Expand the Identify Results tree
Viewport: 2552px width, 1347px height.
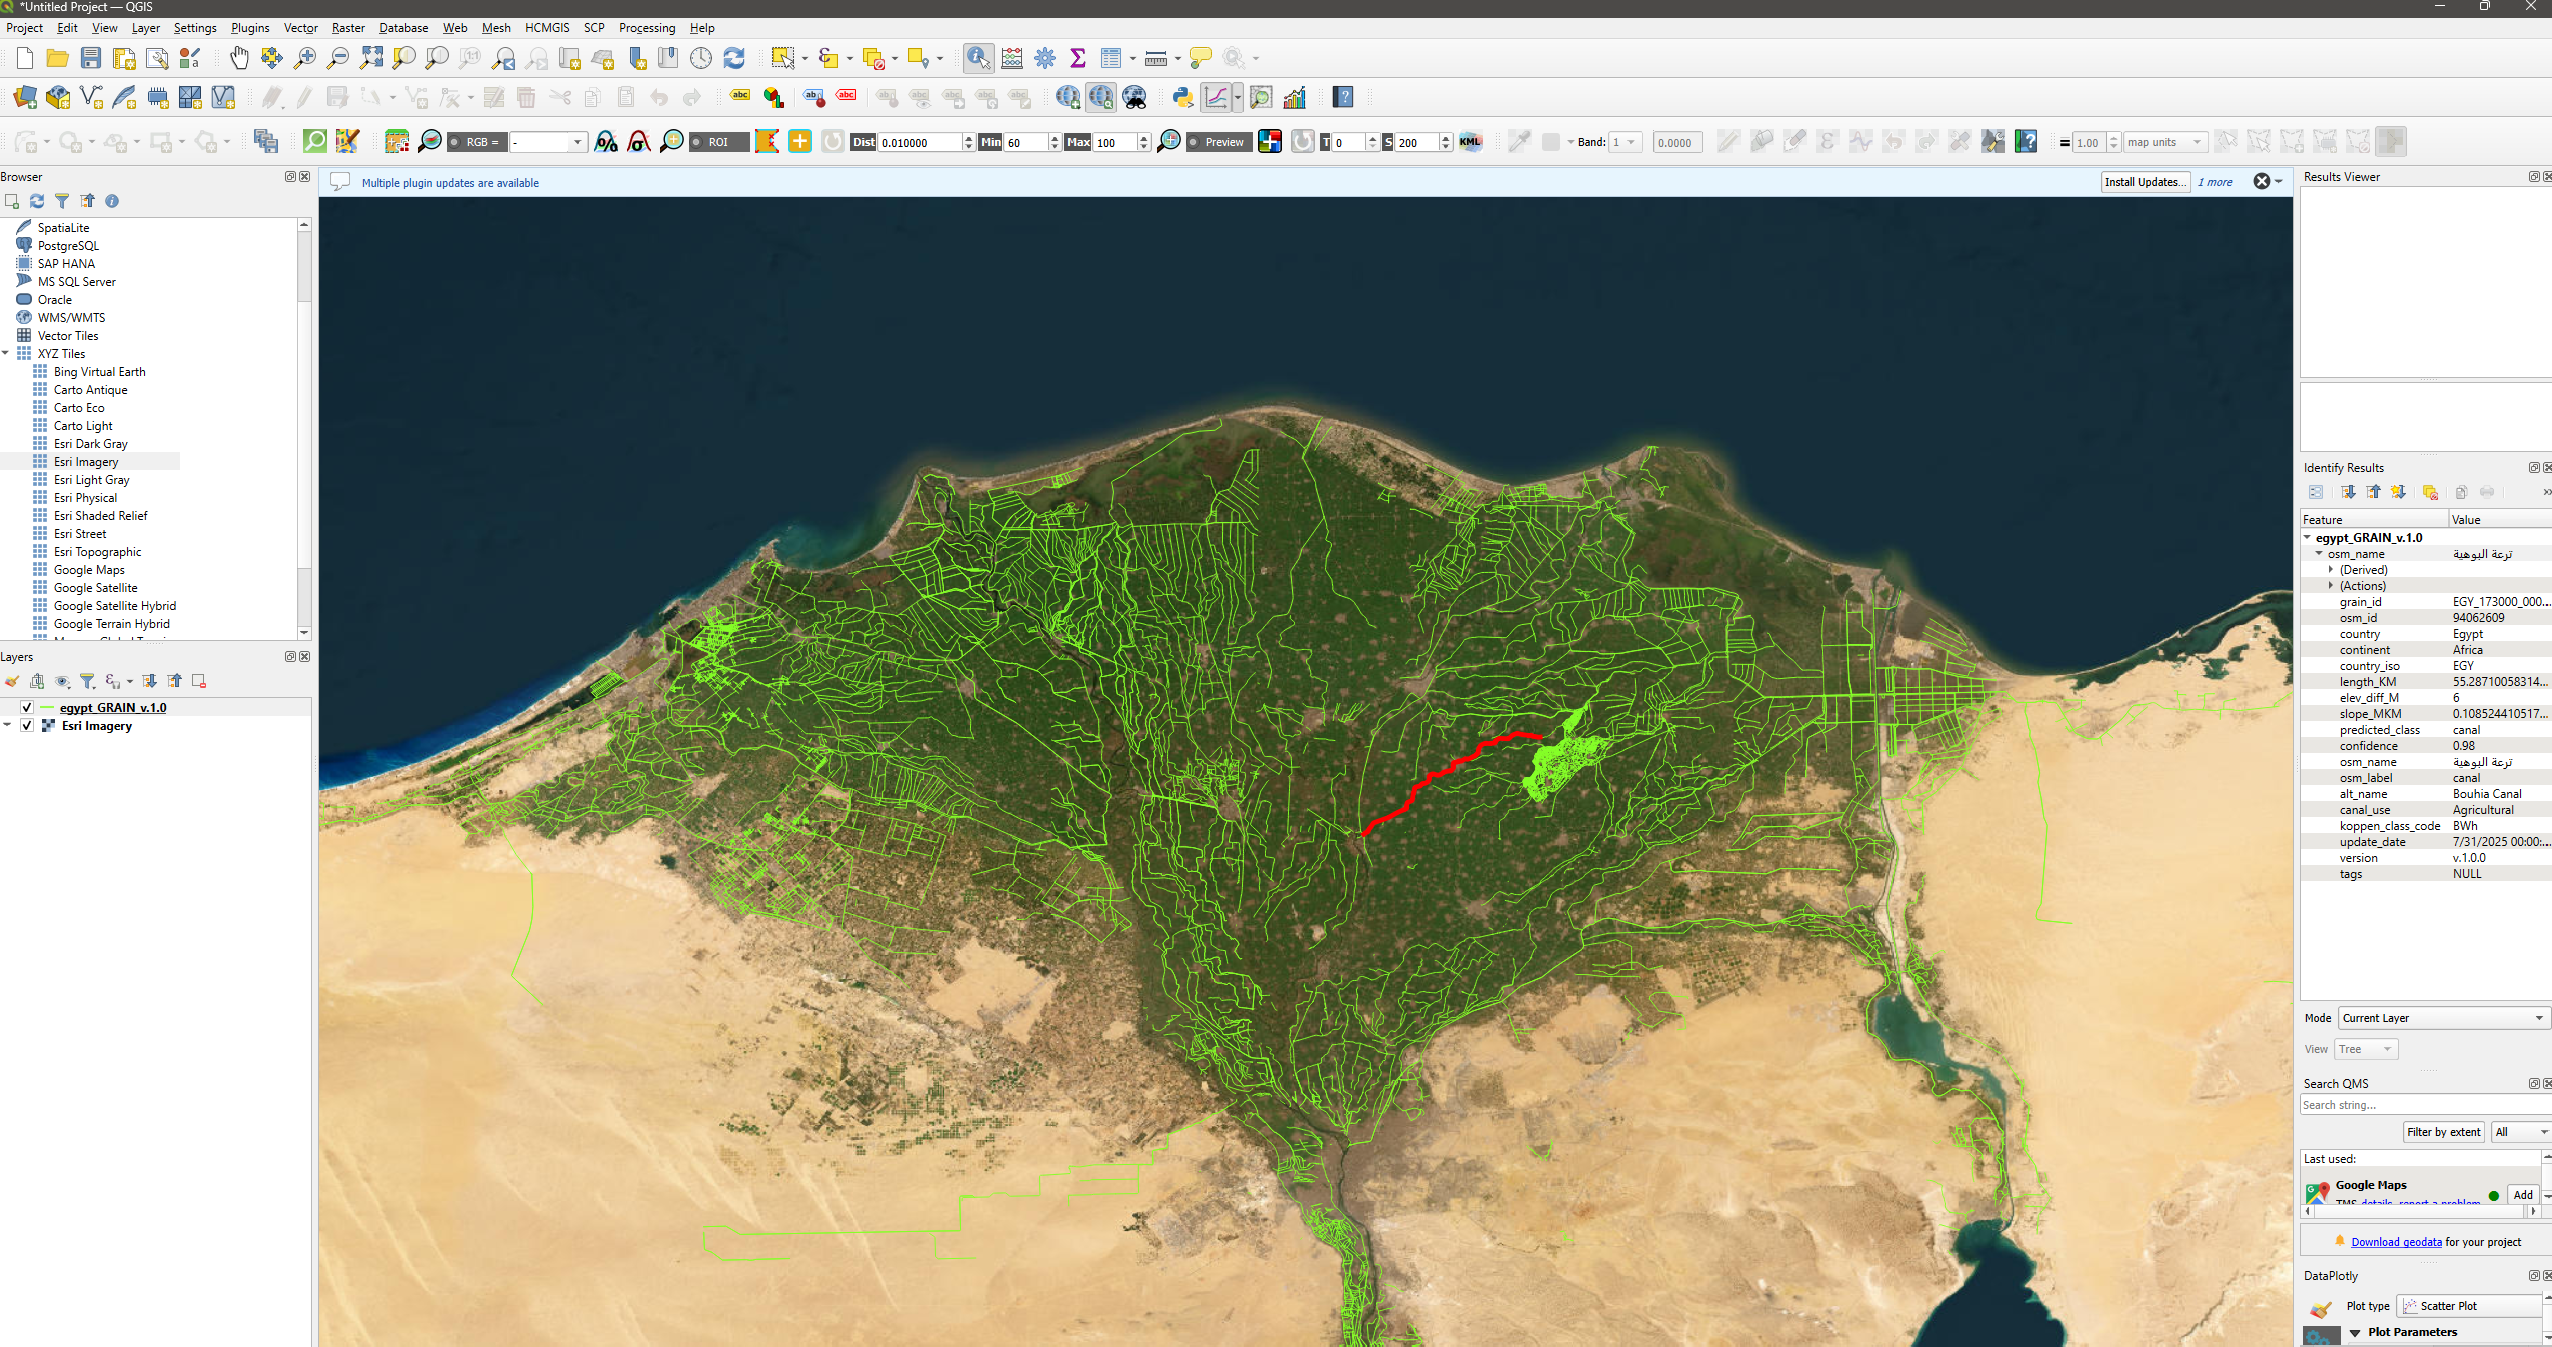(x=2348, y=492)
